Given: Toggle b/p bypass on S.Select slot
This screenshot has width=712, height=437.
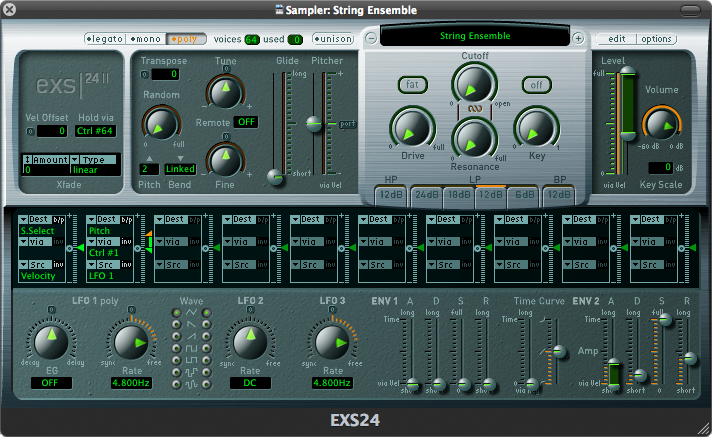Looking at the screenshot, I should (x=59, y=219).
